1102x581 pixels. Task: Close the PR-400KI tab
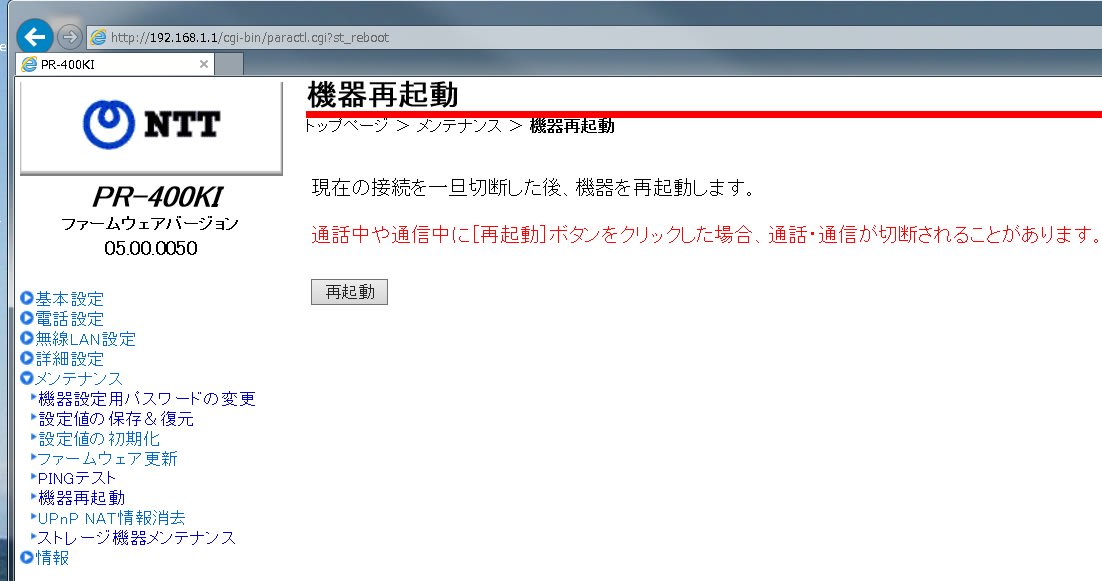pos(204,64)
